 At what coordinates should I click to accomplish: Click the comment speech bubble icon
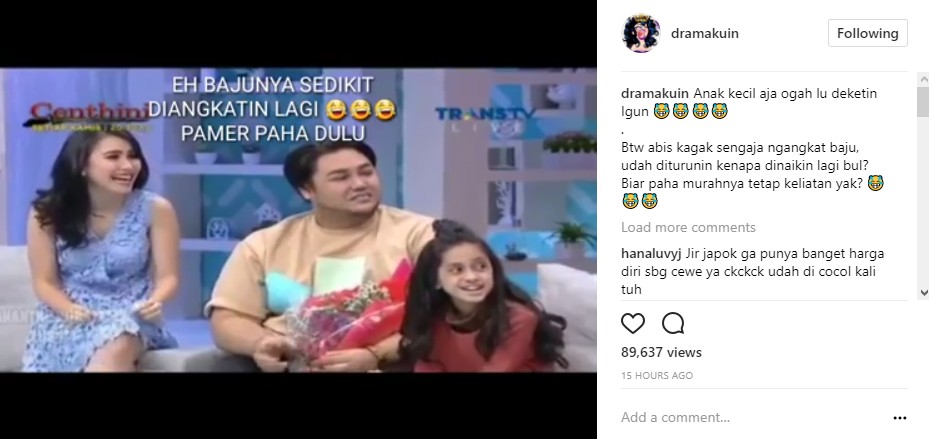click(x=673, y=323)
